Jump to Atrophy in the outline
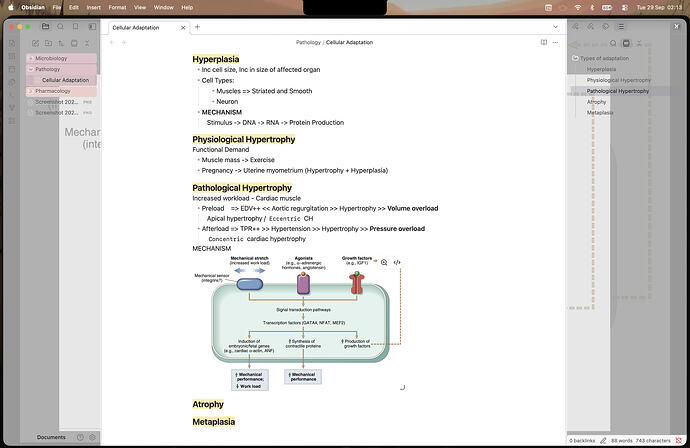Image resolution: width=690 pixels, height=448 pixels. point(596,102)
